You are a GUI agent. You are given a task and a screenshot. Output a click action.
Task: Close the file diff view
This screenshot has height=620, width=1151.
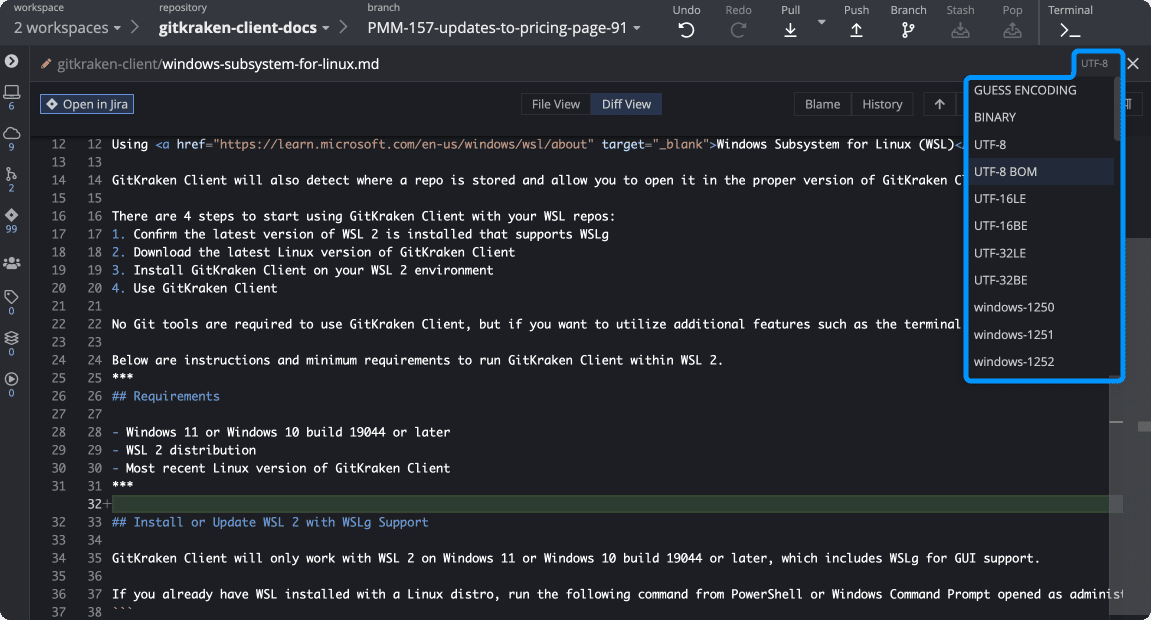point(1133,64)
